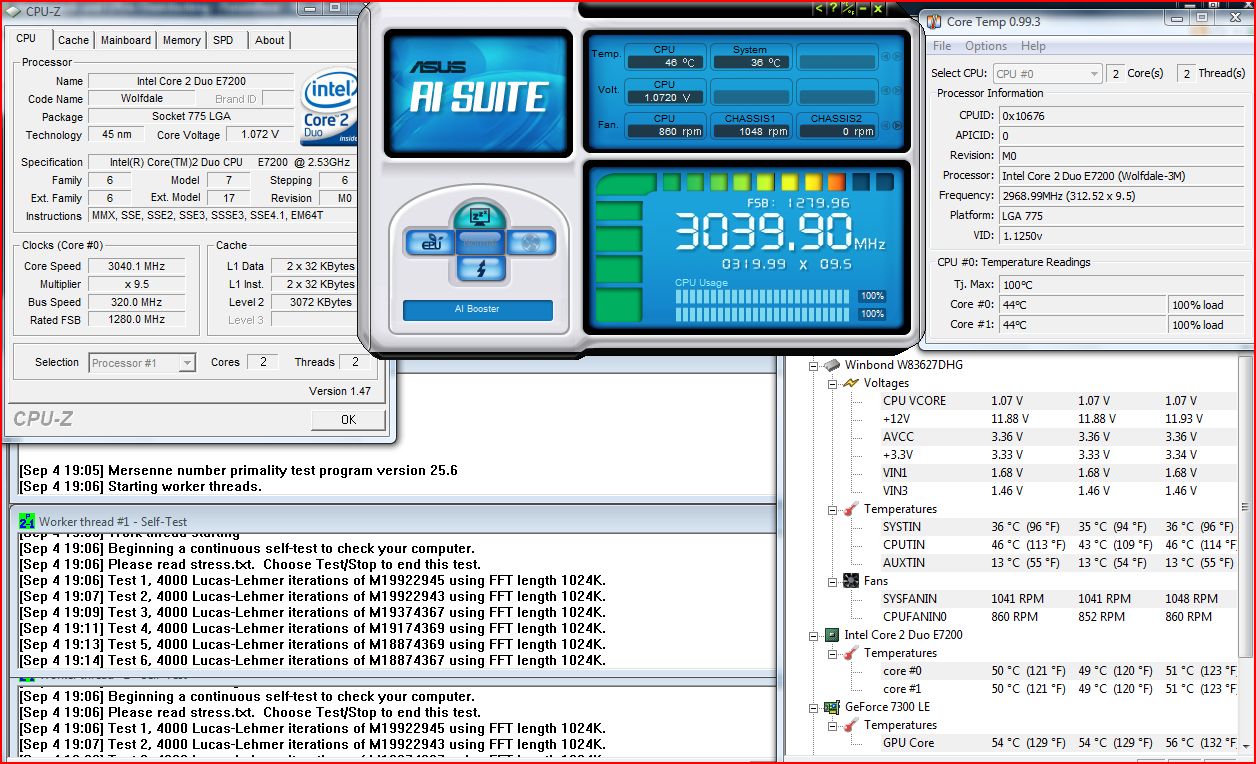
Task: Click the lightning bolt button in AI Suite
Action: point(481,268)
